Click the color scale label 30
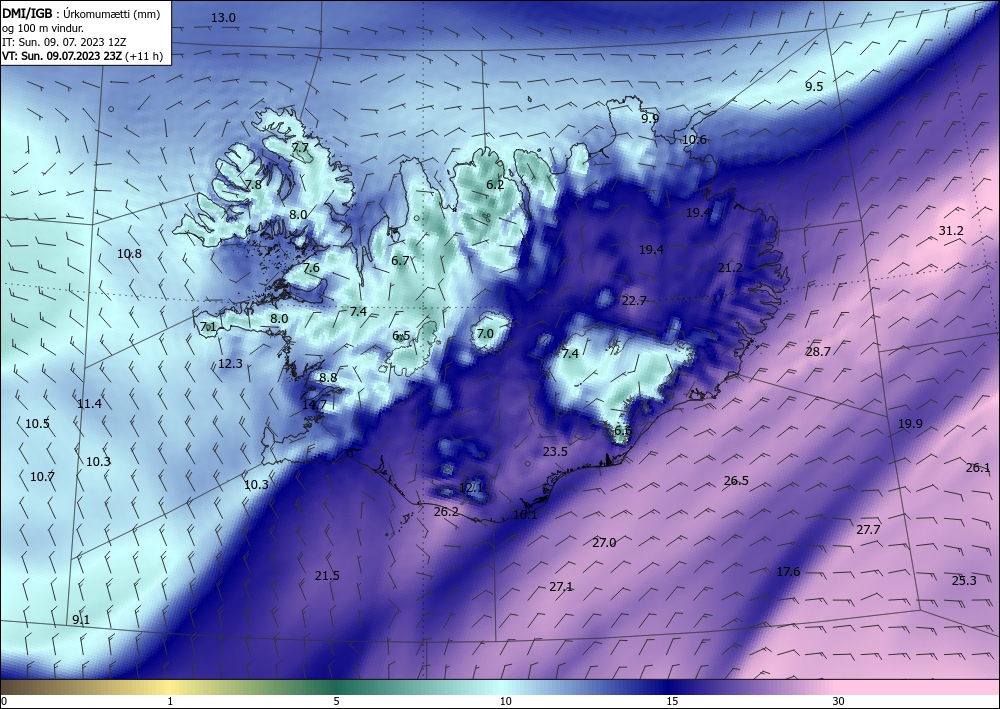Image resolution: width=1000 pixels, height=709 pixels. (x=839, y=702)
